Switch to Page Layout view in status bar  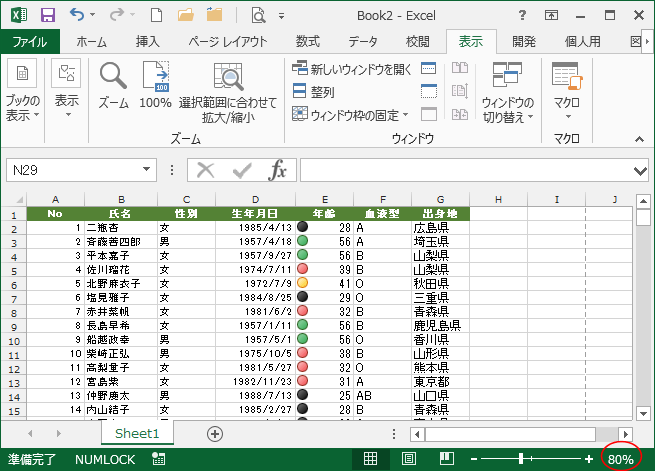tap(408, 459)
